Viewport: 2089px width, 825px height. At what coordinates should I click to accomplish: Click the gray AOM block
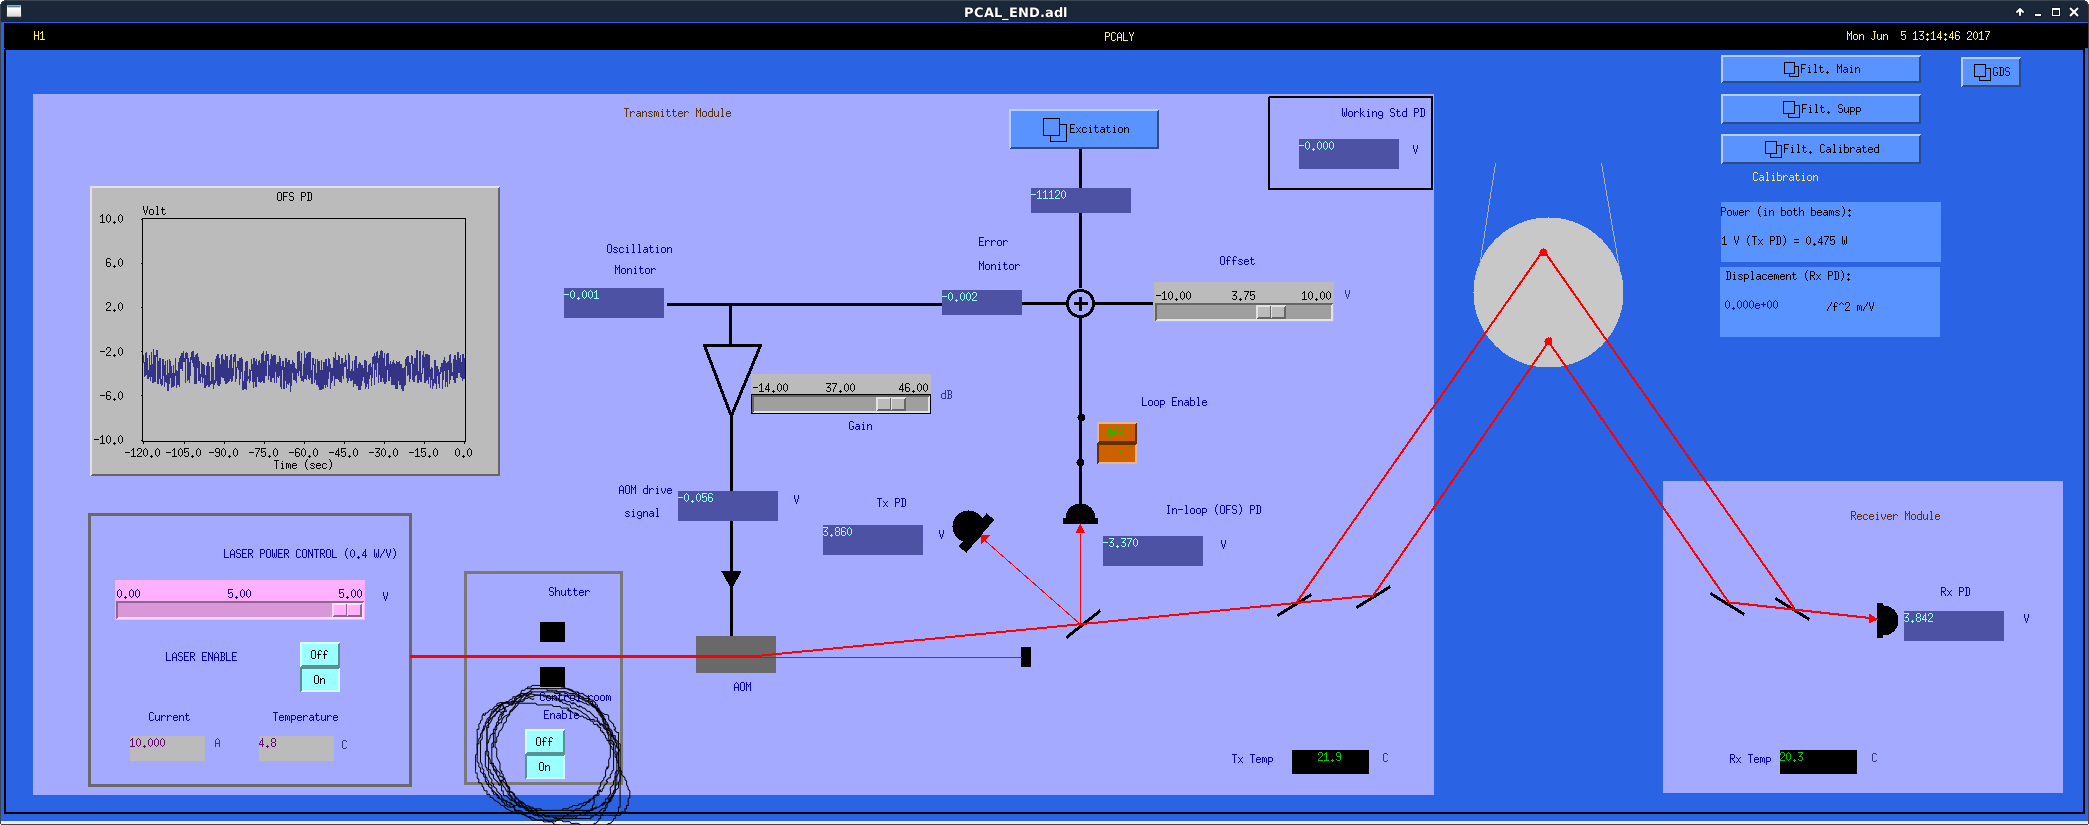coord(736,655)
